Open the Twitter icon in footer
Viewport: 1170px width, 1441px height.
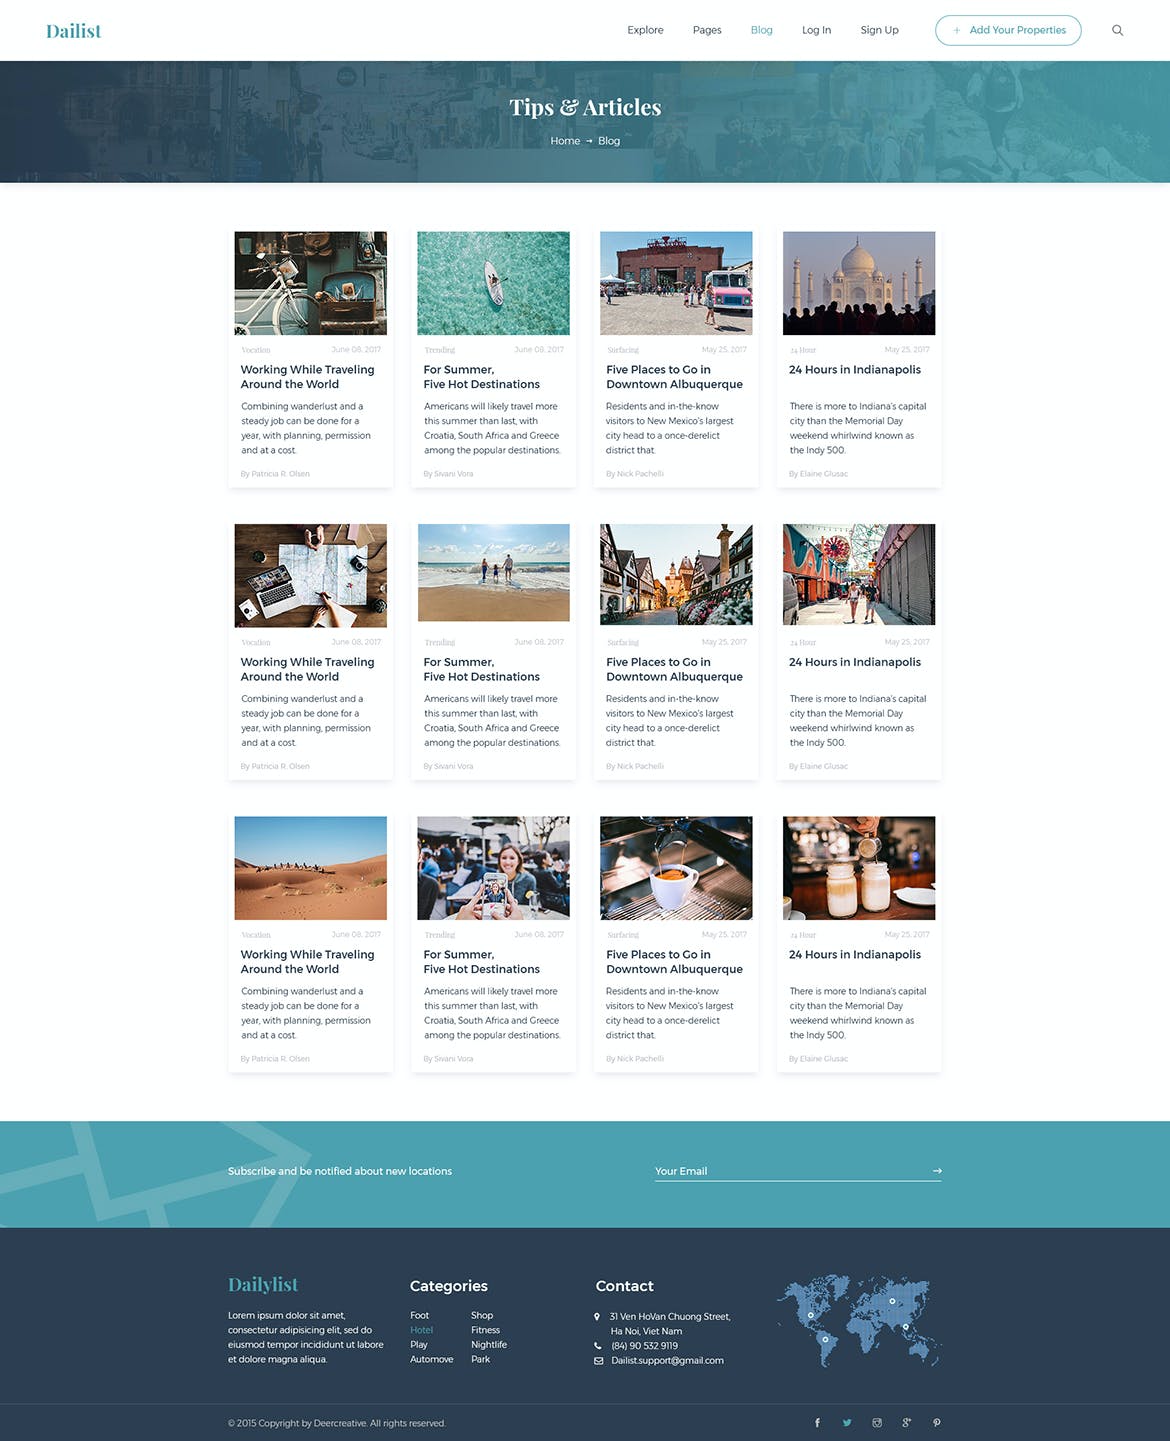pos(847,1423)
